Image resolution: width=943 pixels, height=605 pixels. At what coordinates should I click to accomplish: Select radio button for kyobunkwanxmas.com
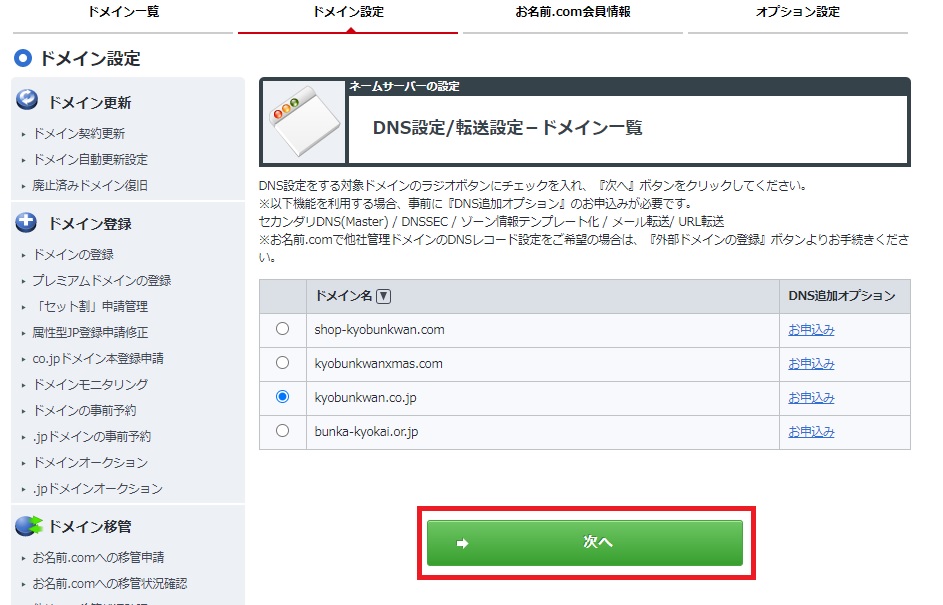pyautogui.click(x=282, y=363)
